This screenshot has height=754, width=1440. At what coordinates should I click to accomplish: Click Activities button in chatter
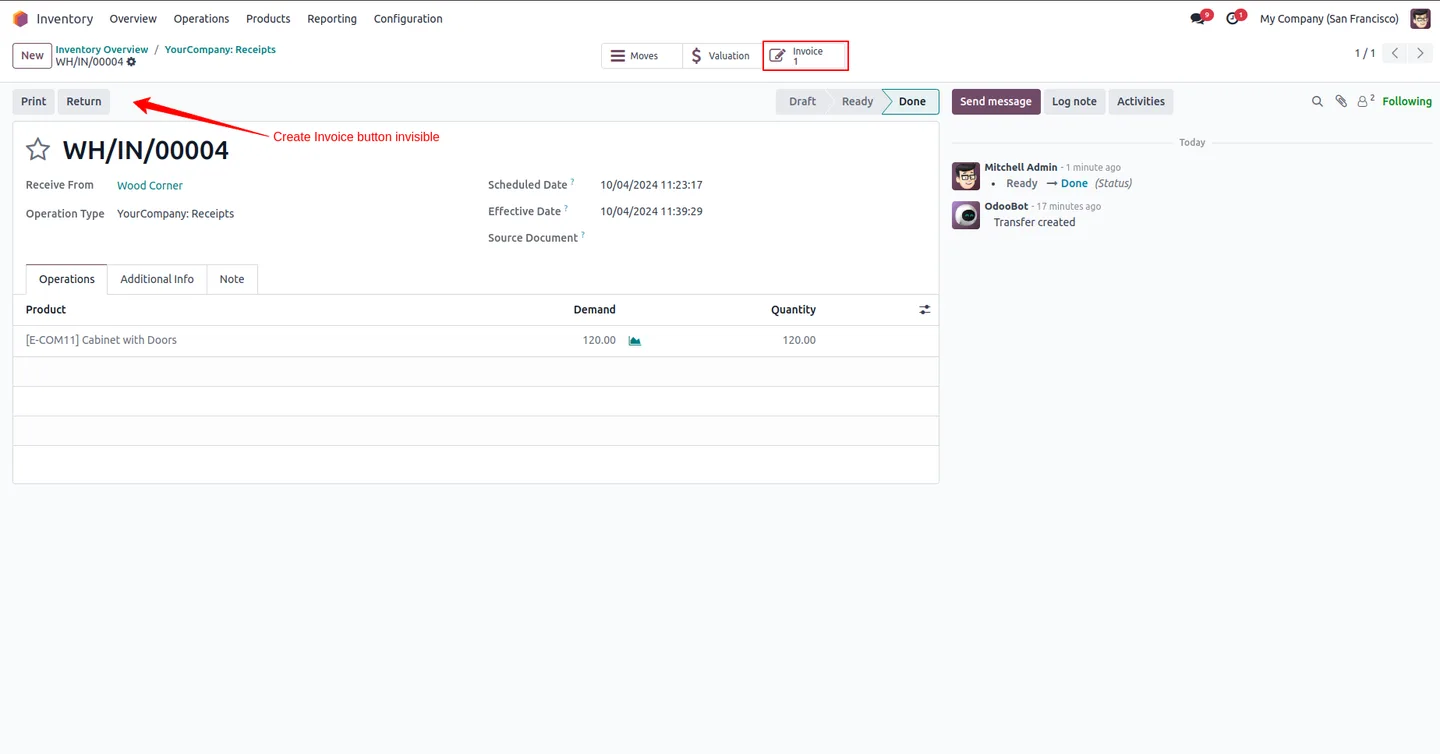1141,102
